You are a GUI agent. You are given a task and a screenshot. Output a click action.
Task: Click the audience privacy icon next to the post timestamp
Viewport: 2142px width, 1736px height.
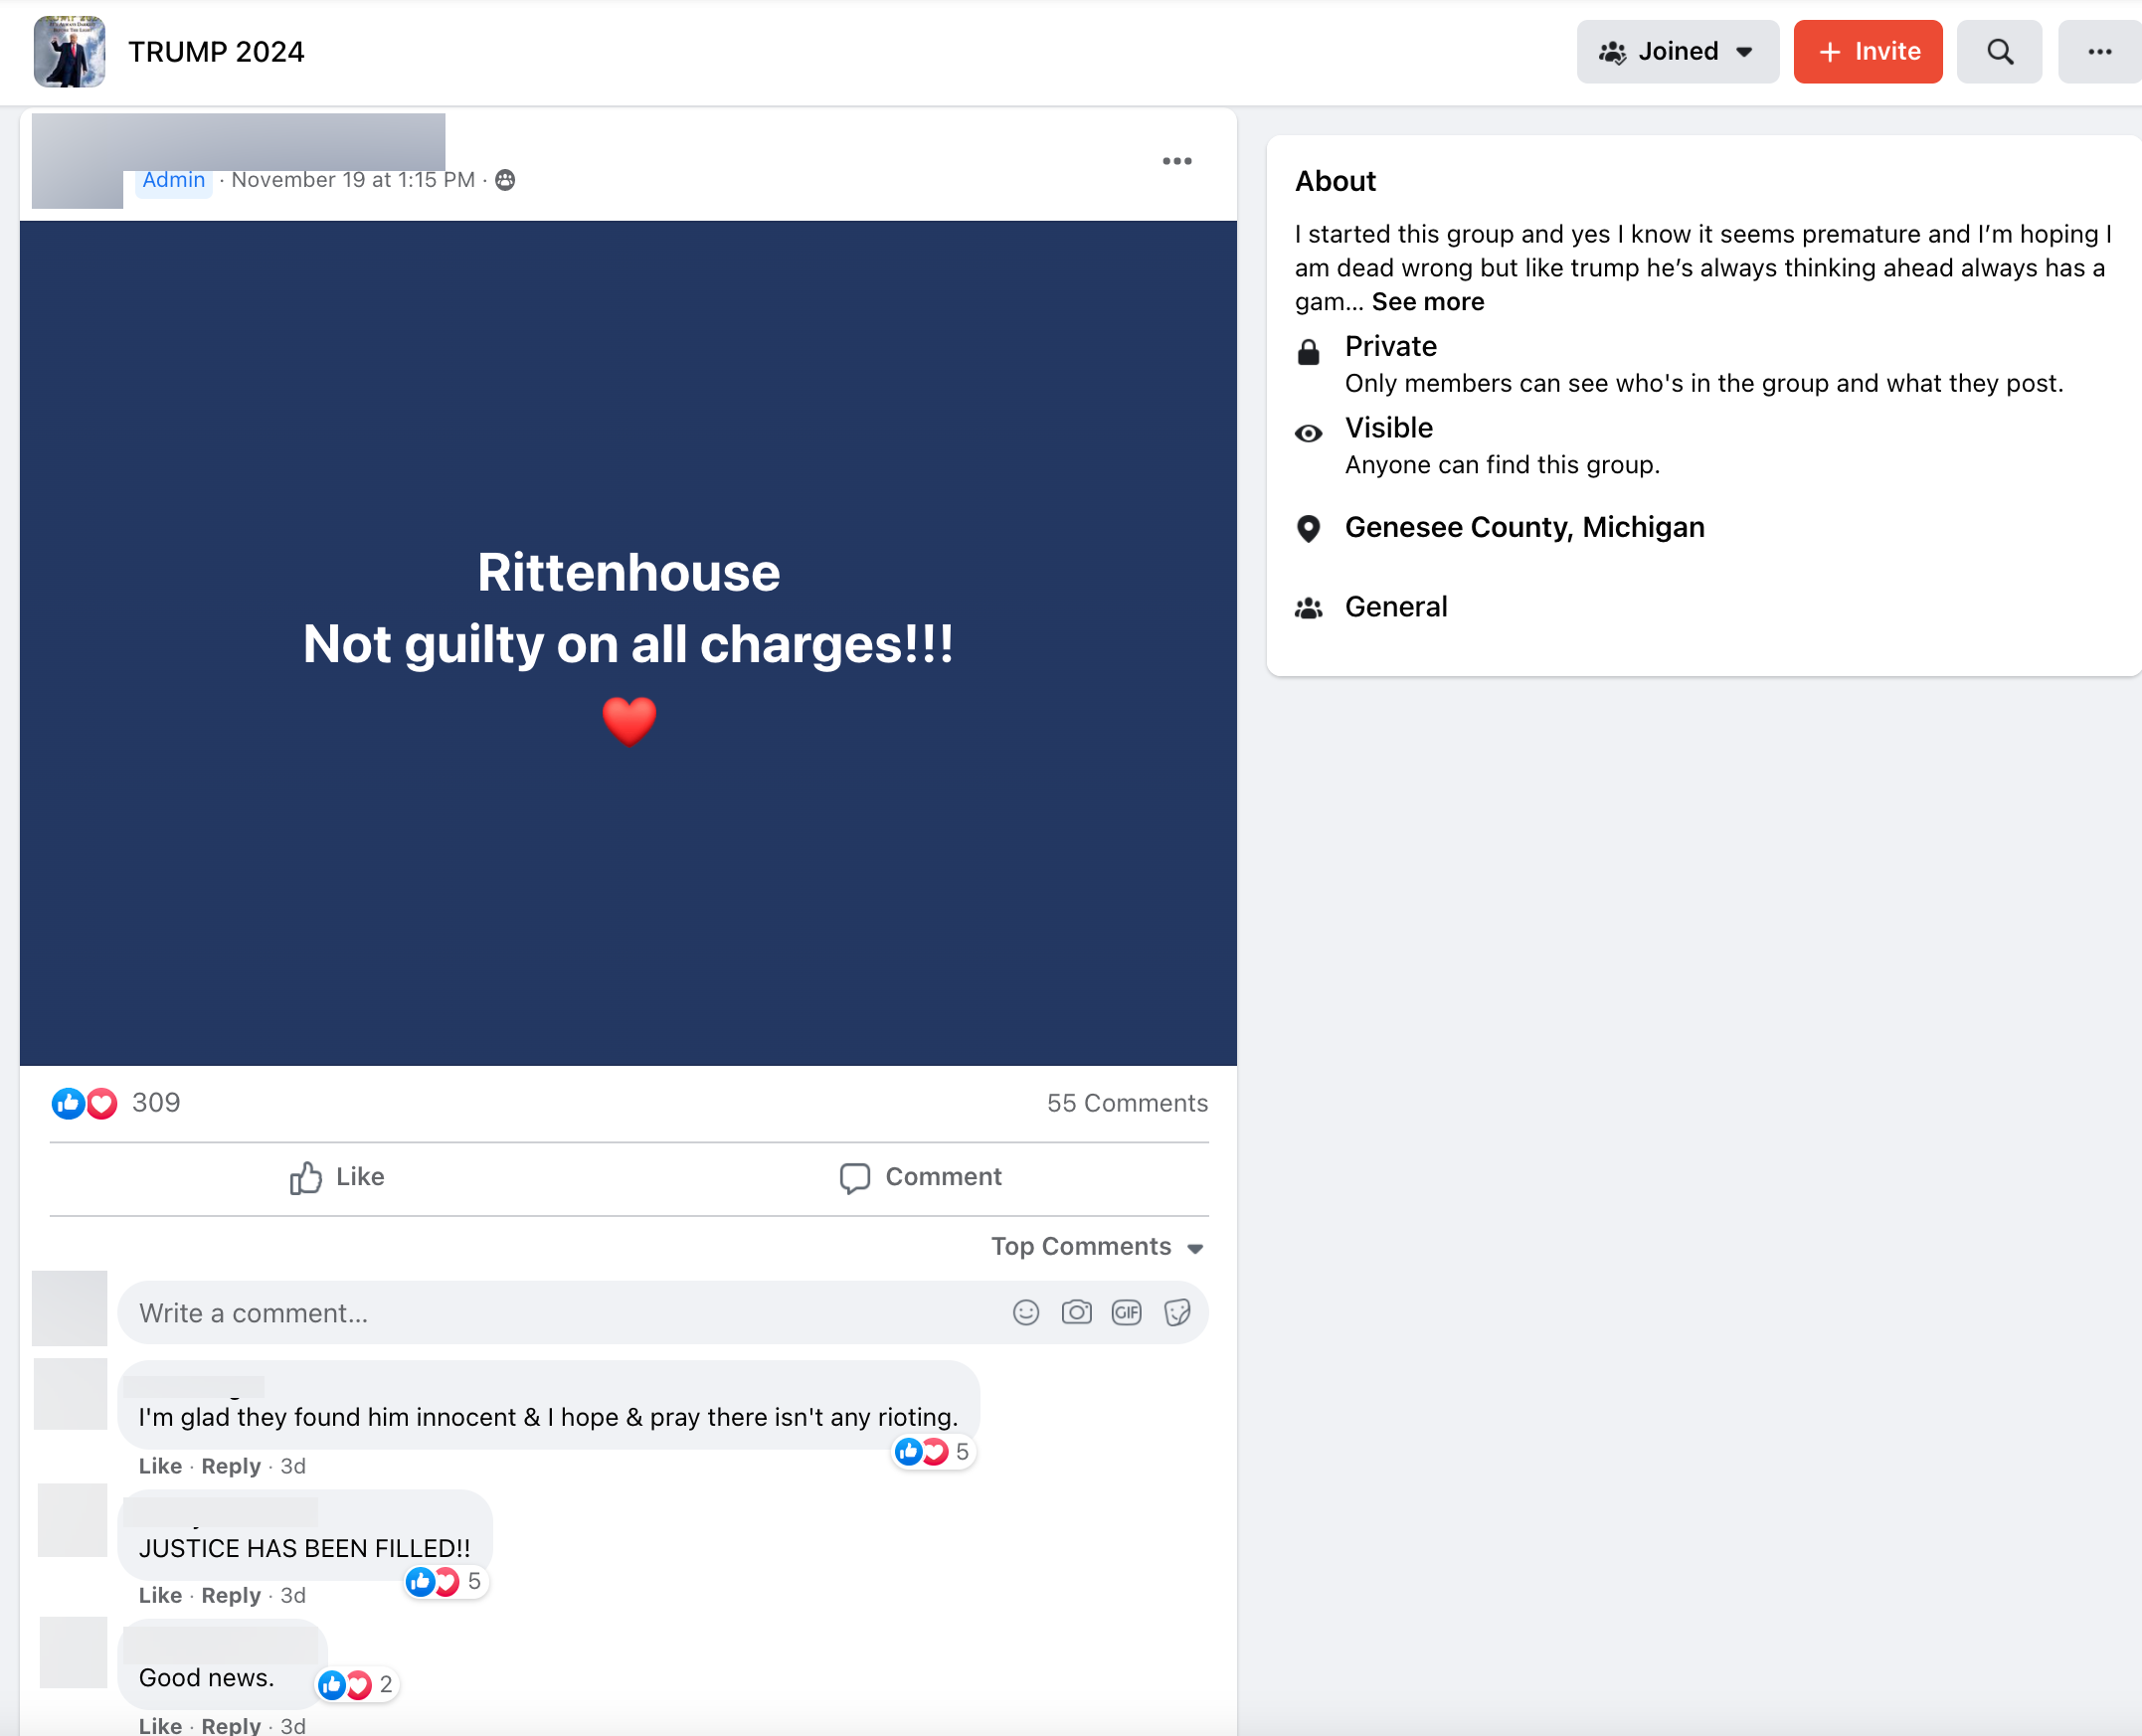[x=505, y=180]
